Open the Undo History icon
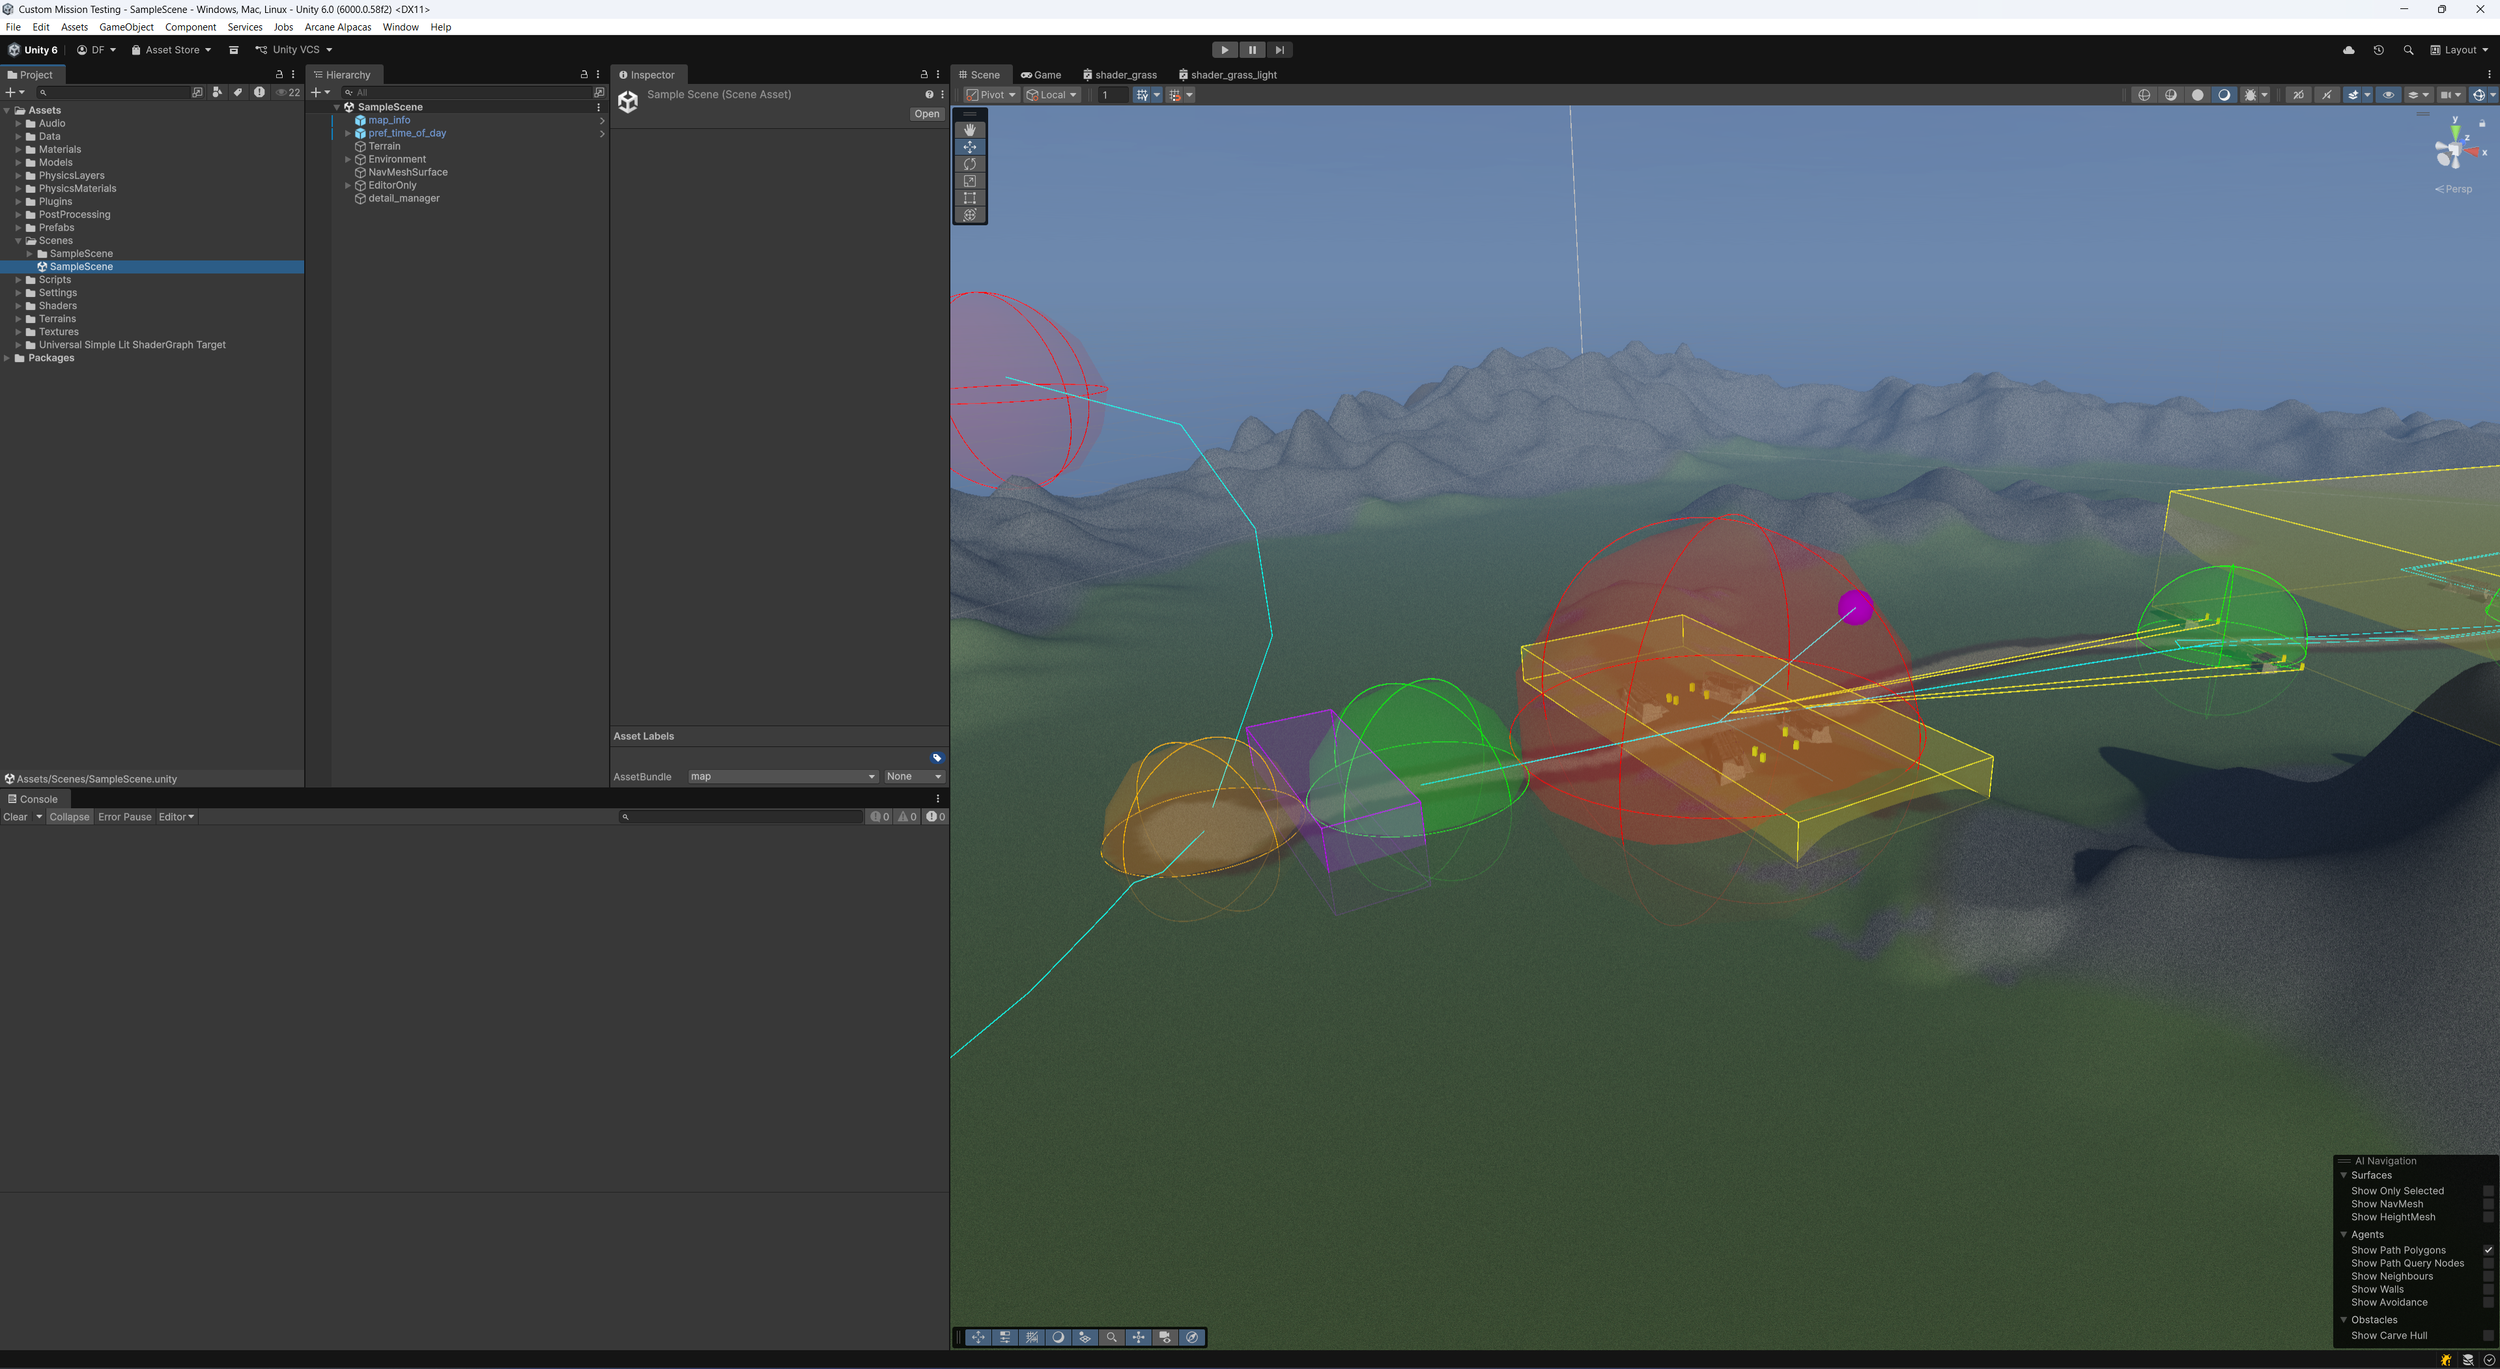 tap(2378, 50)
